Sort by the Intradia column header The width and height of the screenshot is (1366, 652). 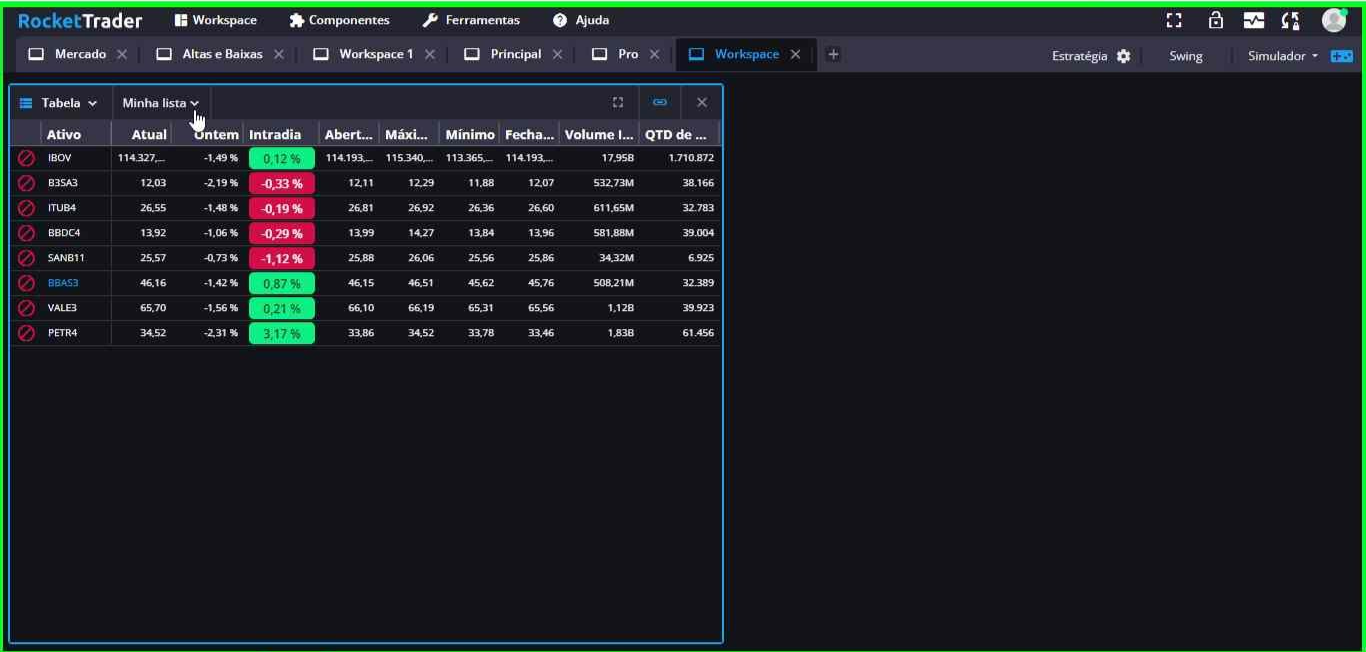275,134
